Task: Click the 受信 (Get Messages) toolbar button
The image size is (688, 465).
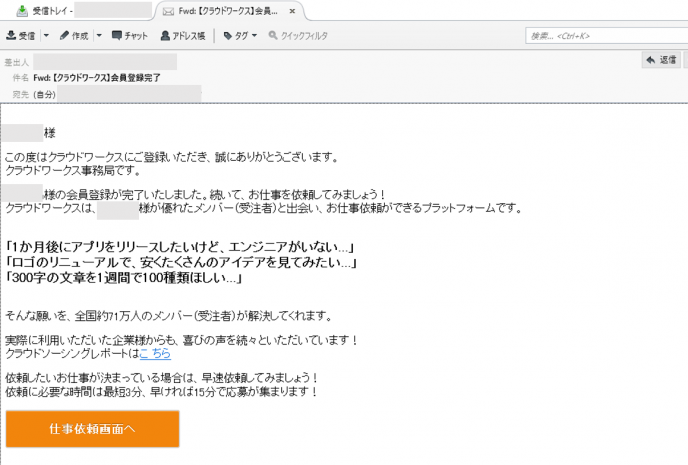Action: 21,36
